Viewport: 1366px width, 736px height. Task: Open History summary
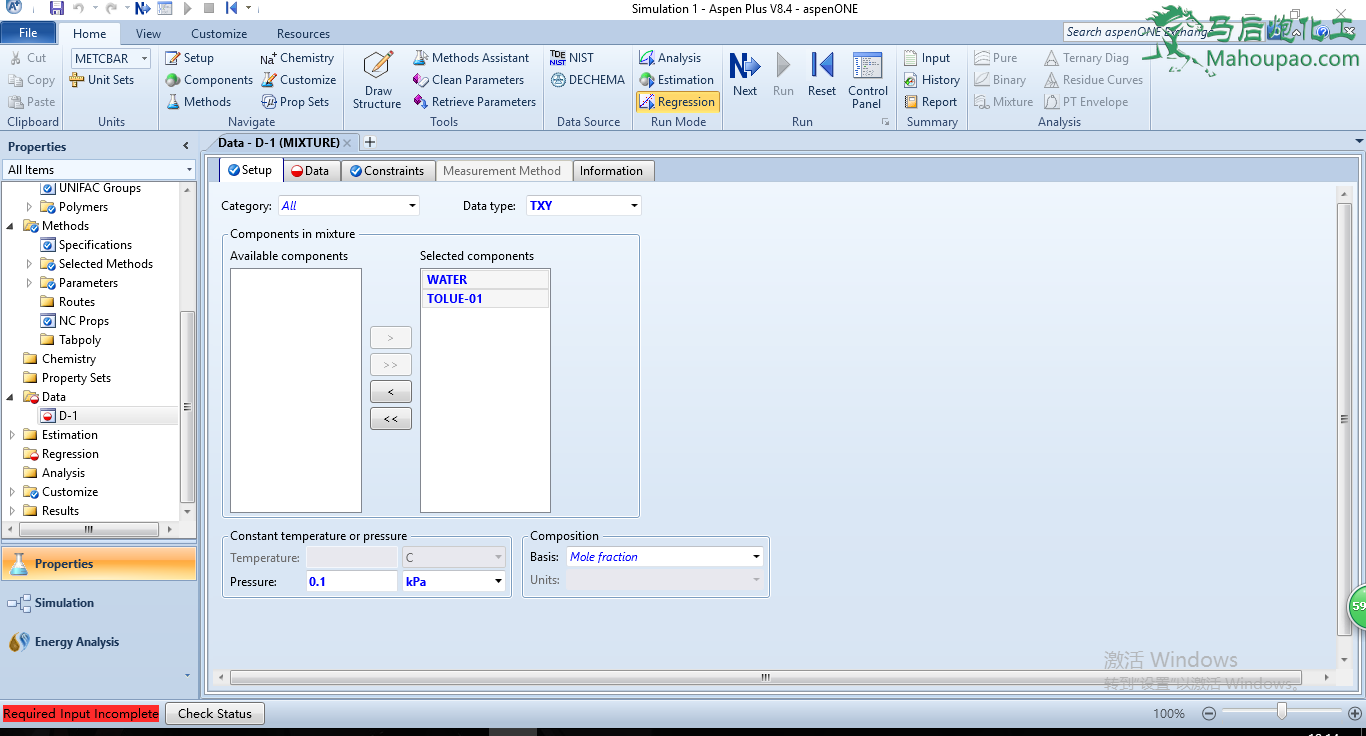tap(931, 80)
